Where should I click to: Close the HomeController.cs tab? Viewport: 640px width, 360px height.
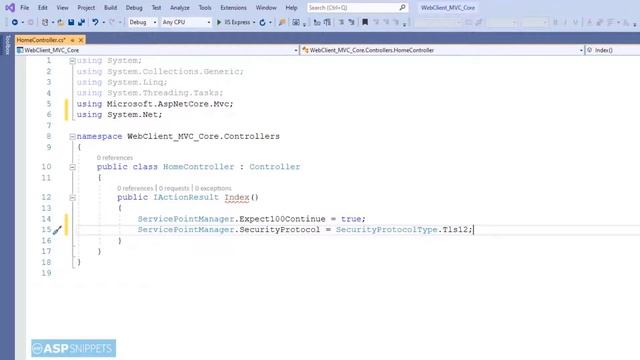(x=81, y=40)
